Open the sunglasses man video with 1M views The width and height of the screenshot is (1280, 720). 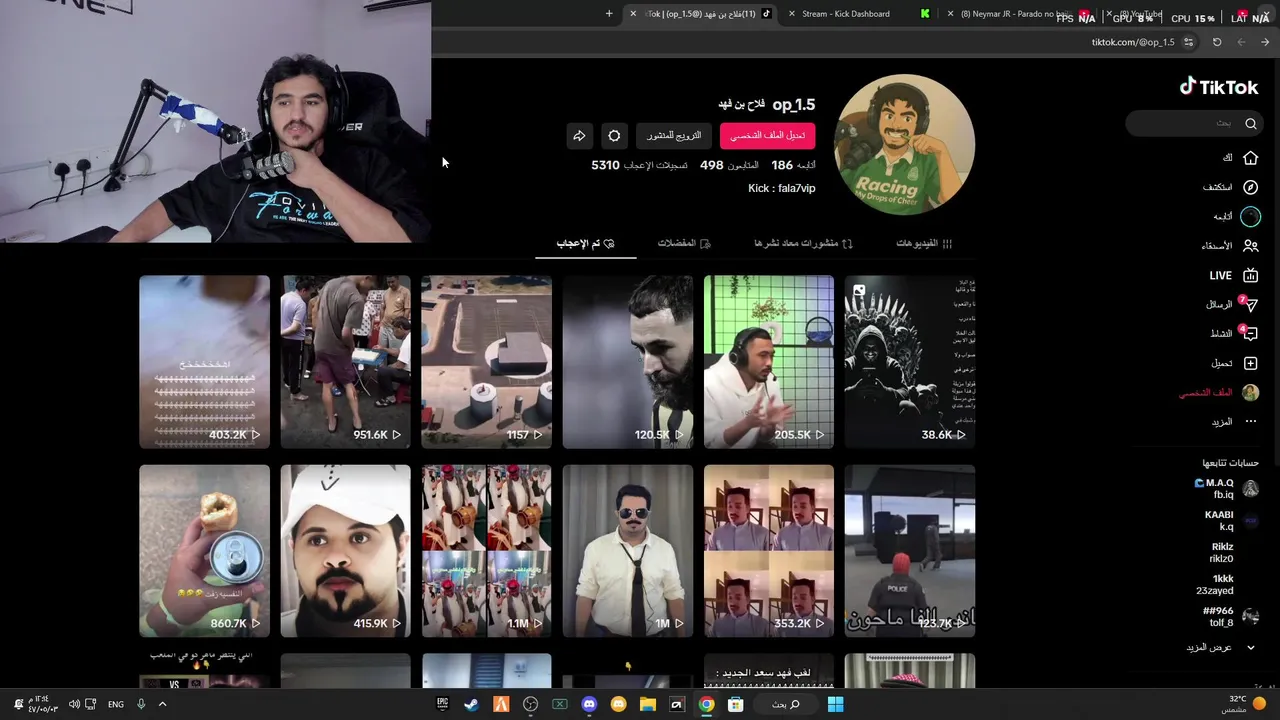[x=628, y=551]
